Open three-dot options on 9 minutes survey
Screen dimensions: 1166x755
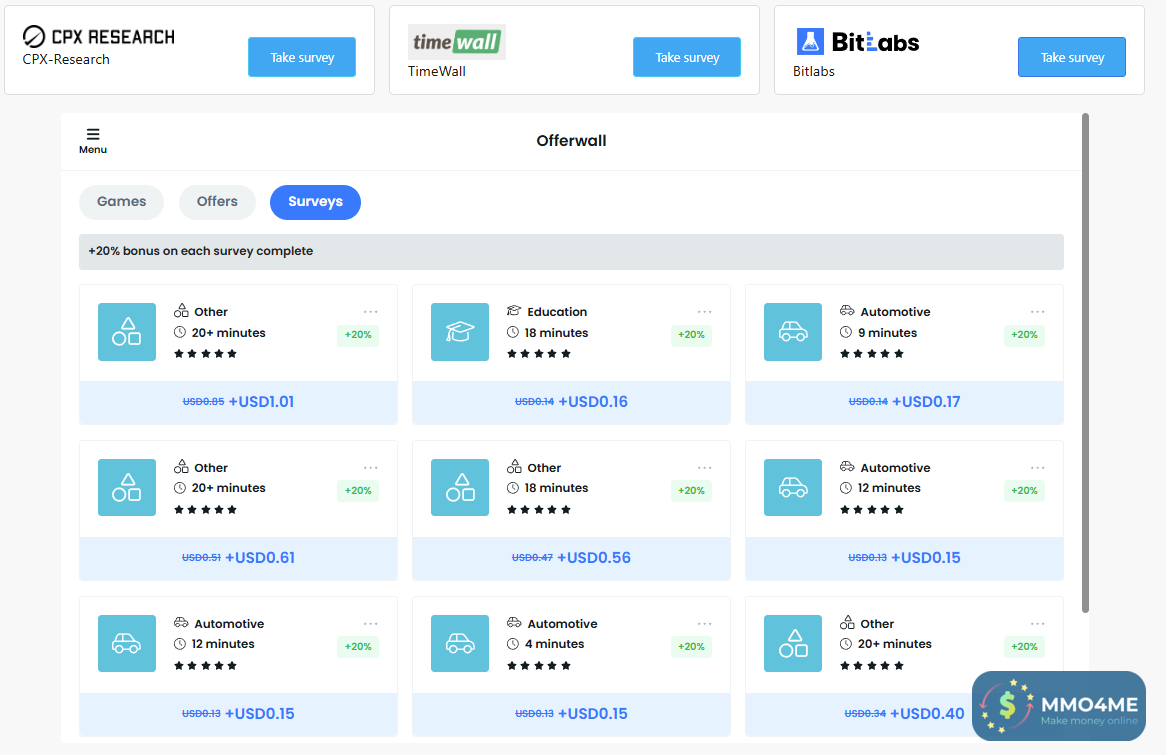pos(1037,312)
